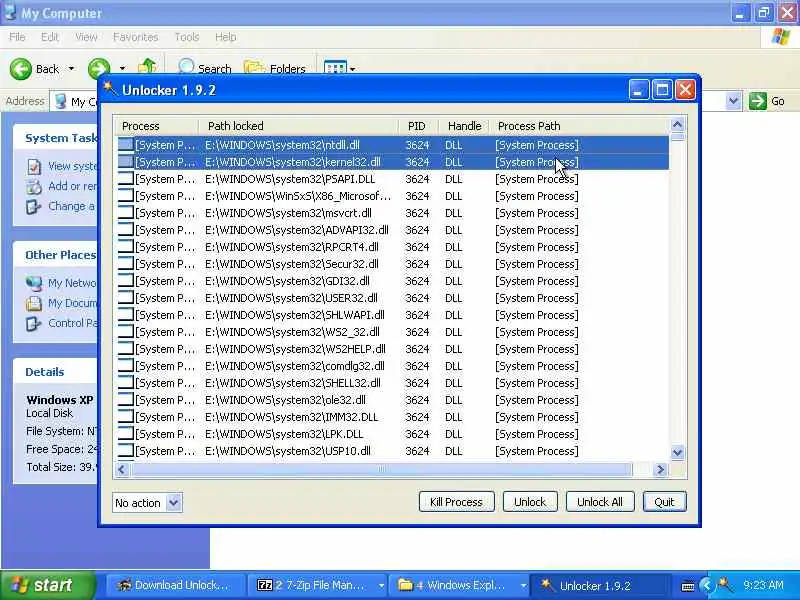Click path E:\WINDOWS\system32\comdlg32.dll
This screenshot has width=800, height=600.
click(295, 366)
